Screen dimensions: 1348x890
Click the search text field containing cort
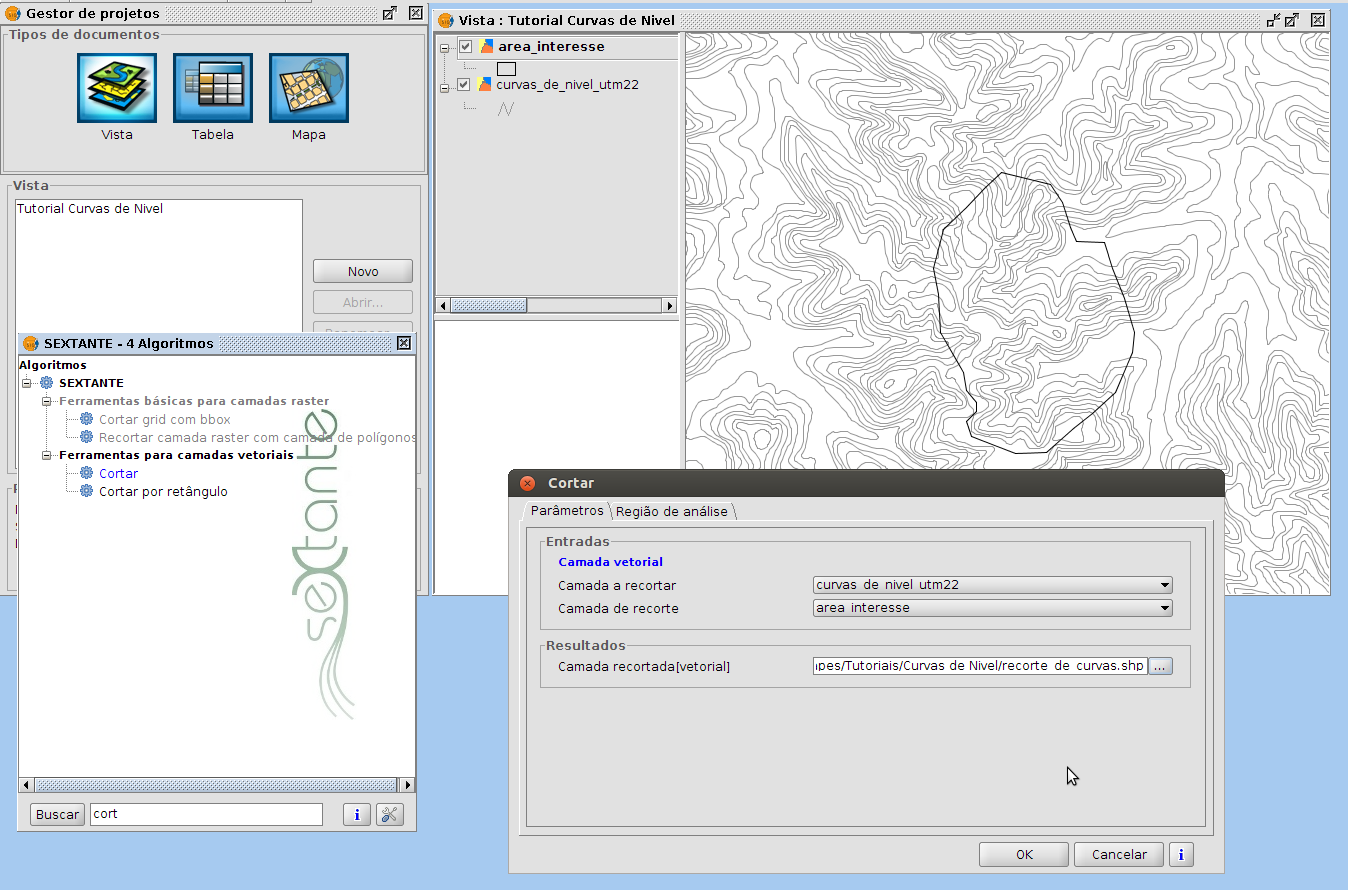[206, 814]
